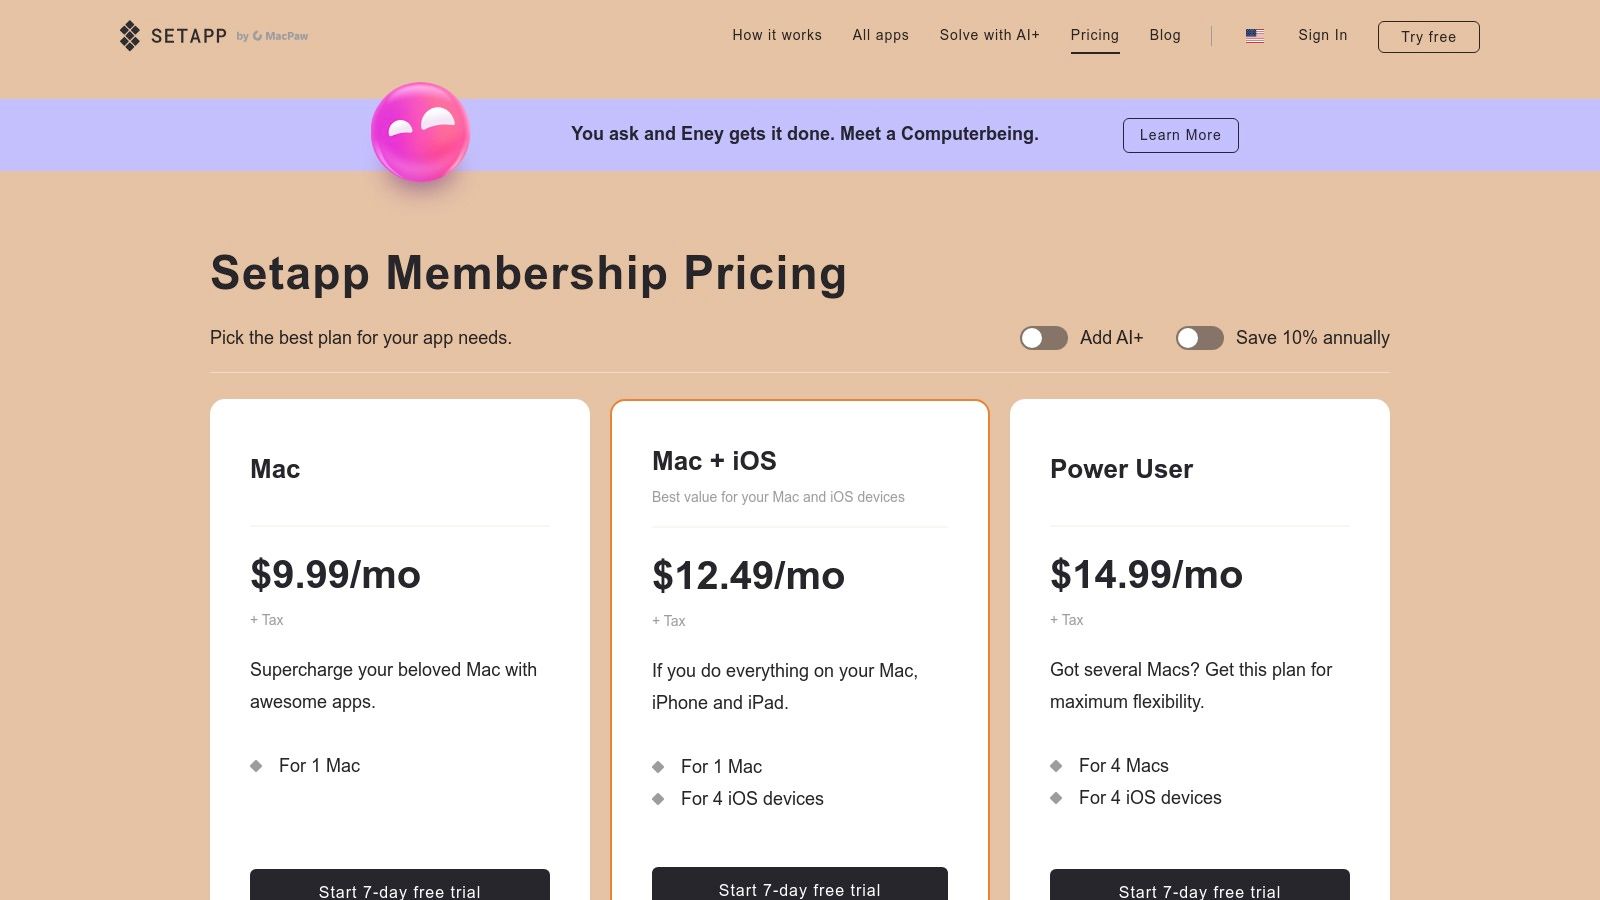The image size is (1600, 900).
Task: Open How it works menu item
Action: pyautogui.click(x=776, y=35)
